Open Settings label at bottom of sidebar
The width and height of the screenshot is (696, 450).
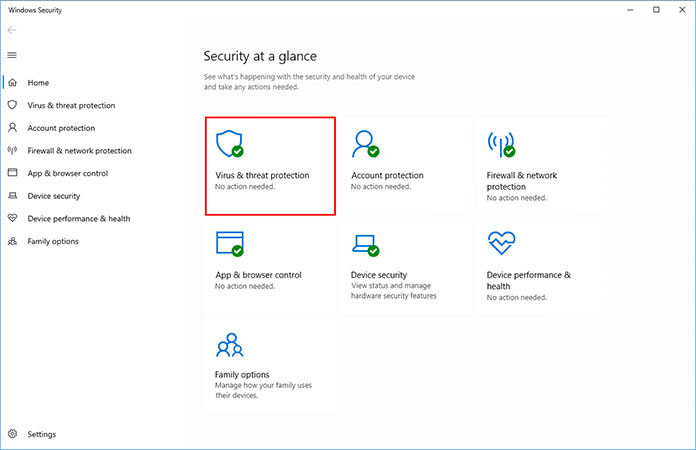click(x=42, y=434)
